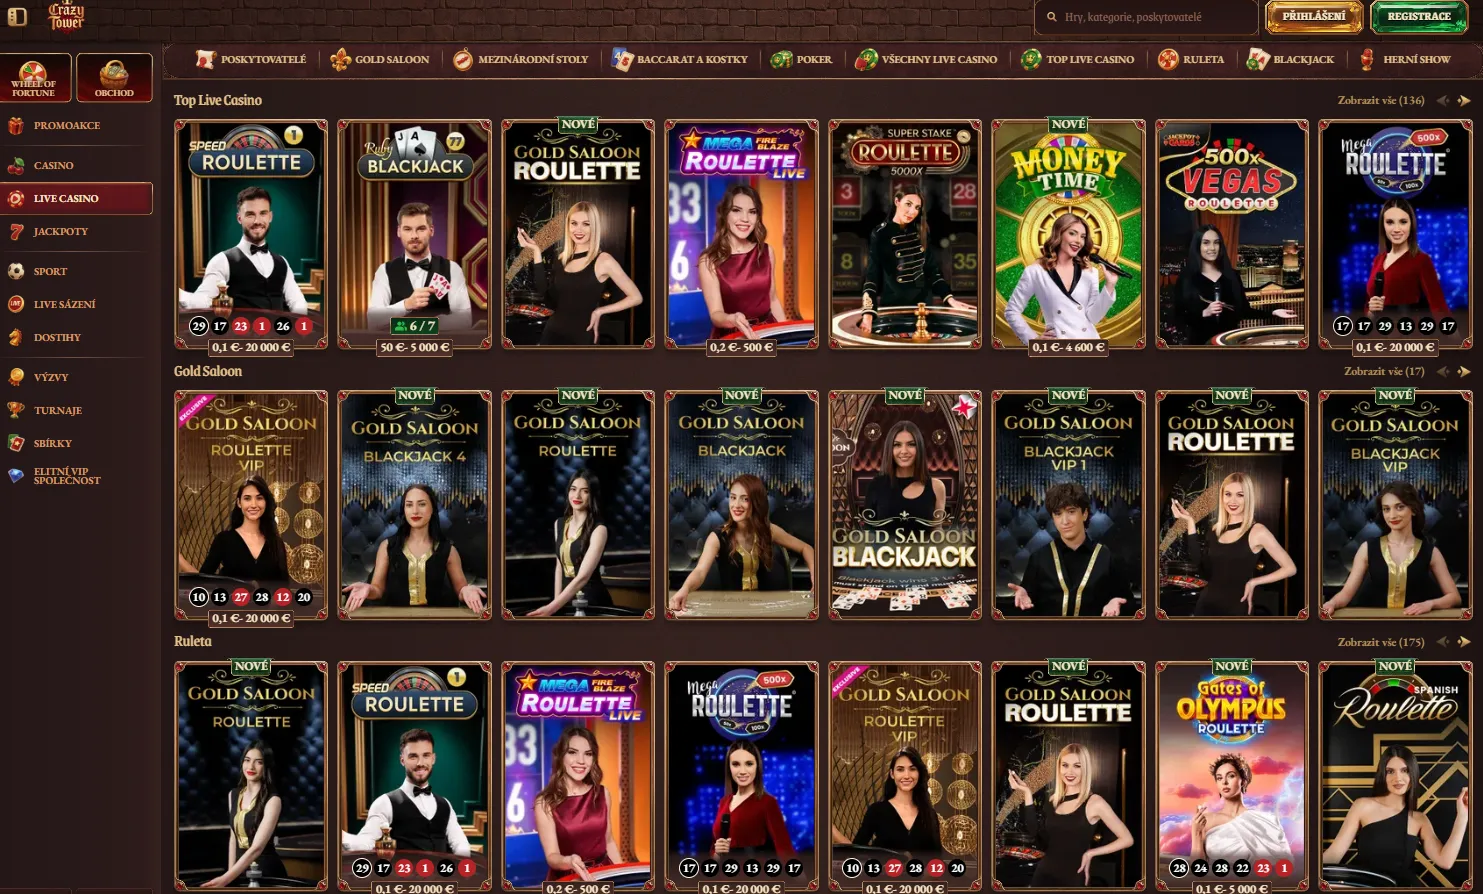Open the Gold Saloon Blackjack 4 card
The image size is (1483, 894).
tap(415, 505)
